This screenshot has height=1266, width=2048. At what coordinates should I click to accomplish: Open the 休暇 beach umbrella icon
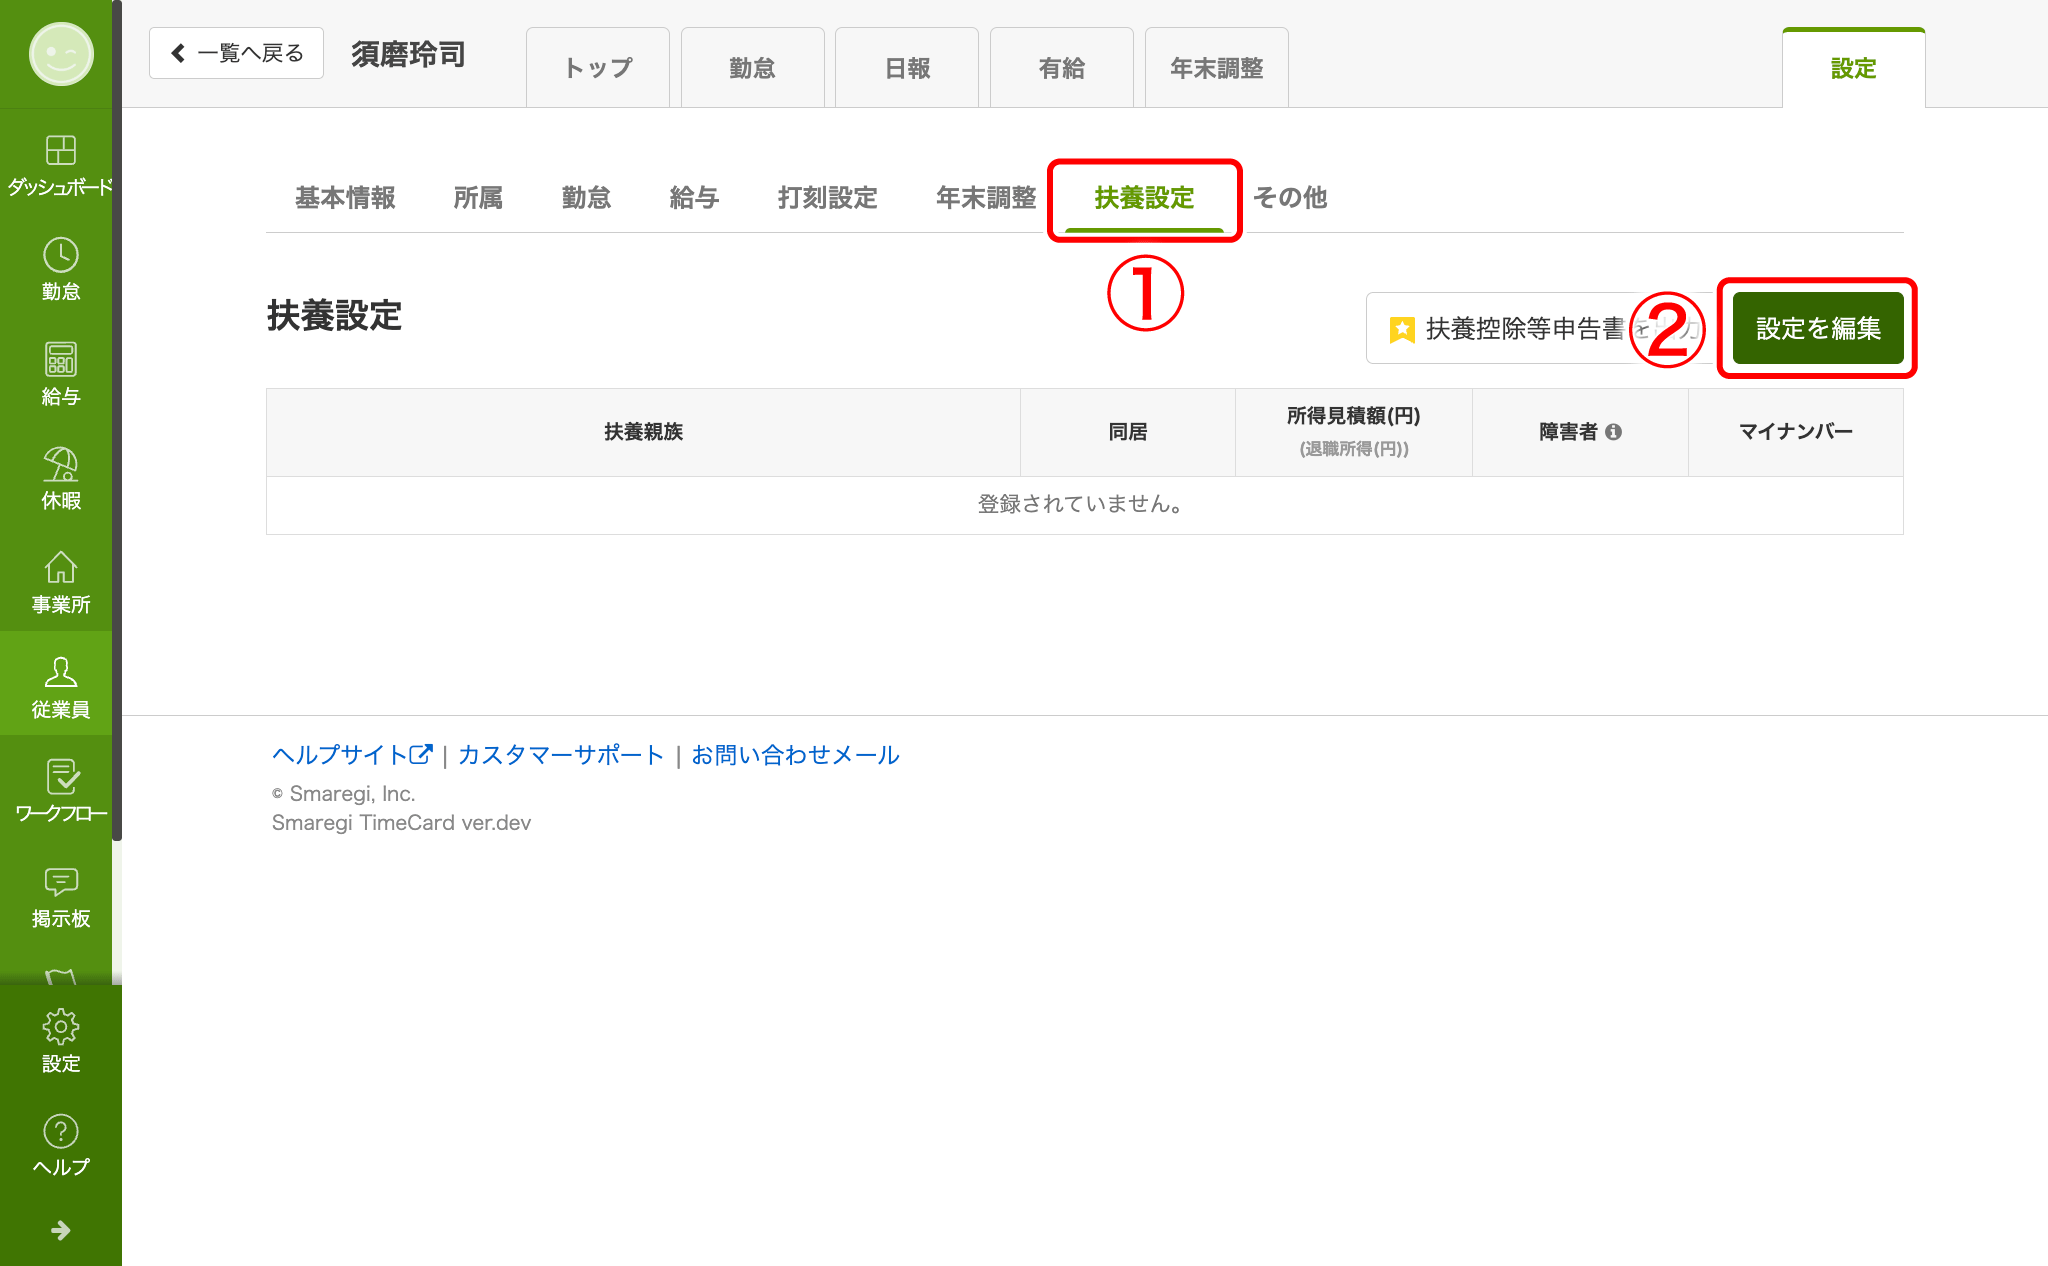pyautogui.click(x=60, y=465)
